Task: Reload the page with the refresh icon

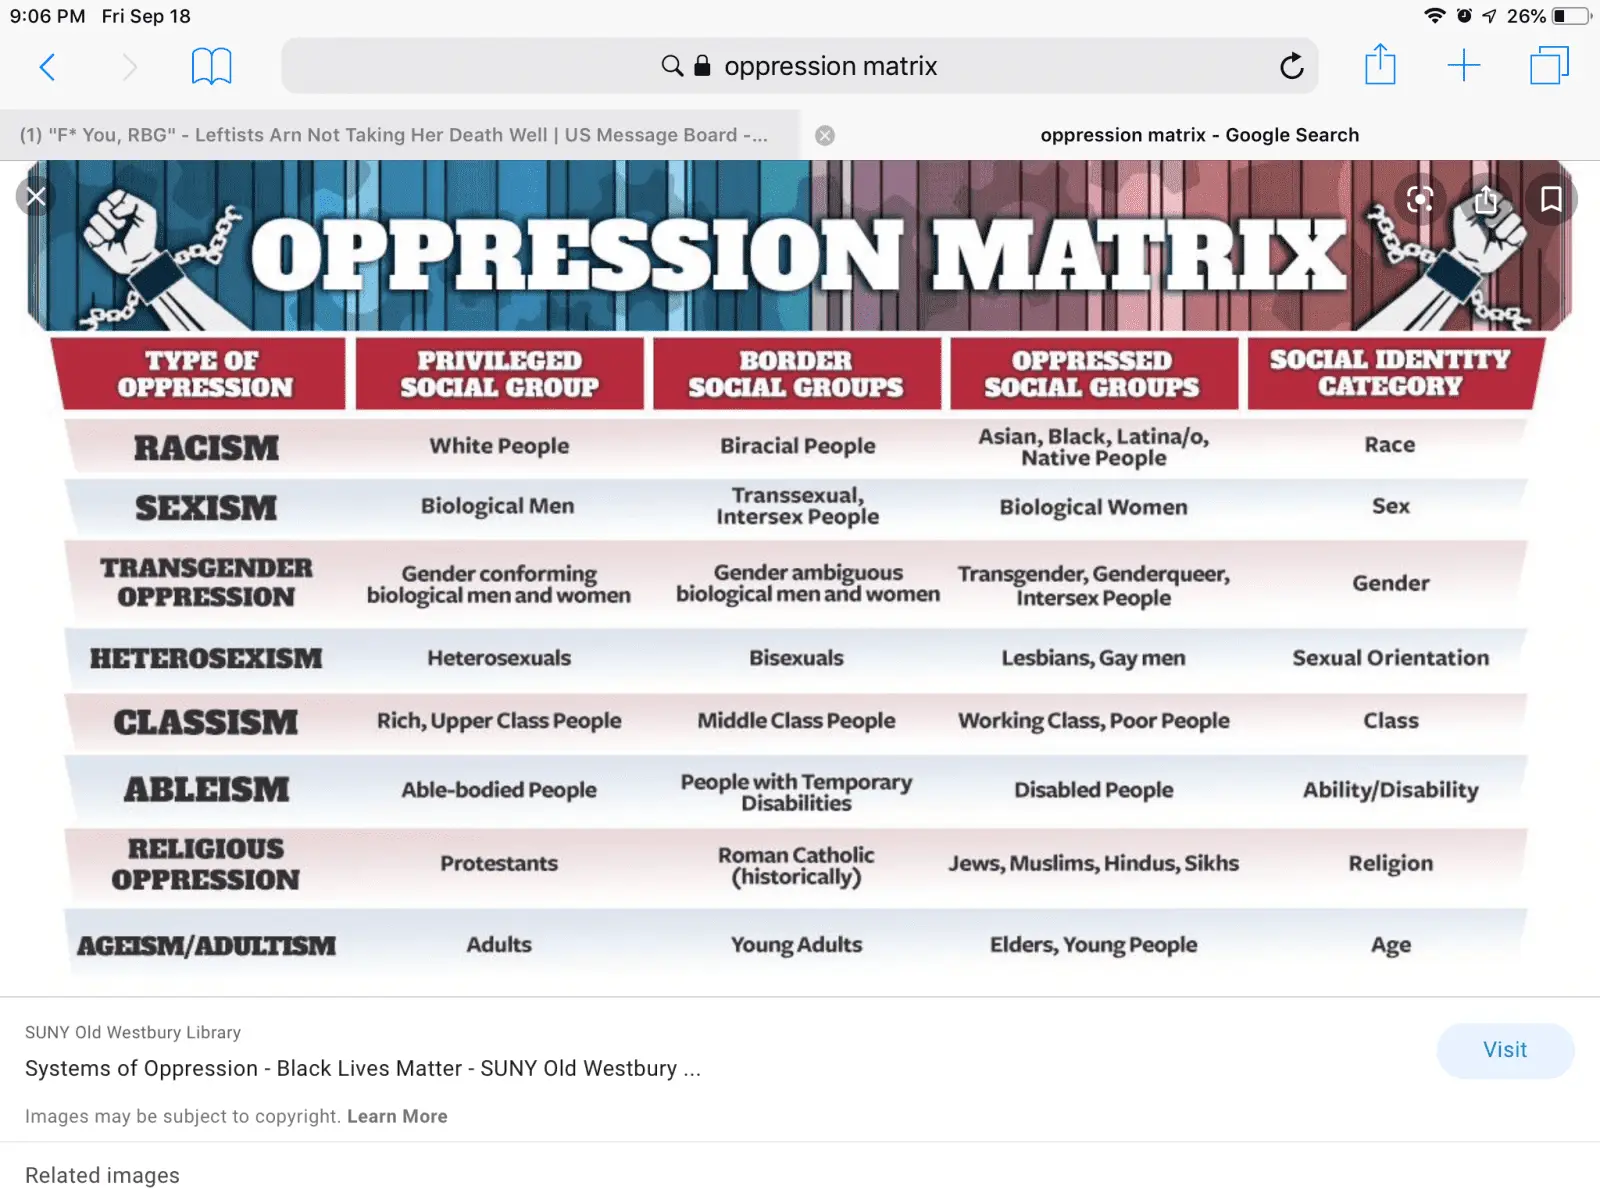Action: [x=1291, y=66]
